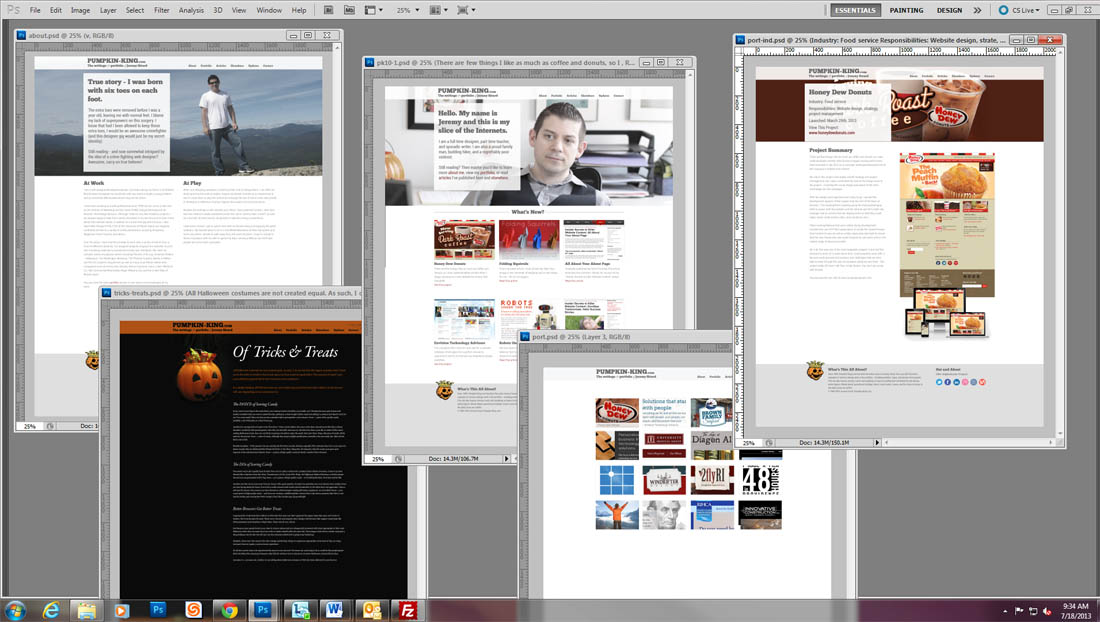Open the 3D menu
The image size is (1100, 622).
(x=217, y=10)
